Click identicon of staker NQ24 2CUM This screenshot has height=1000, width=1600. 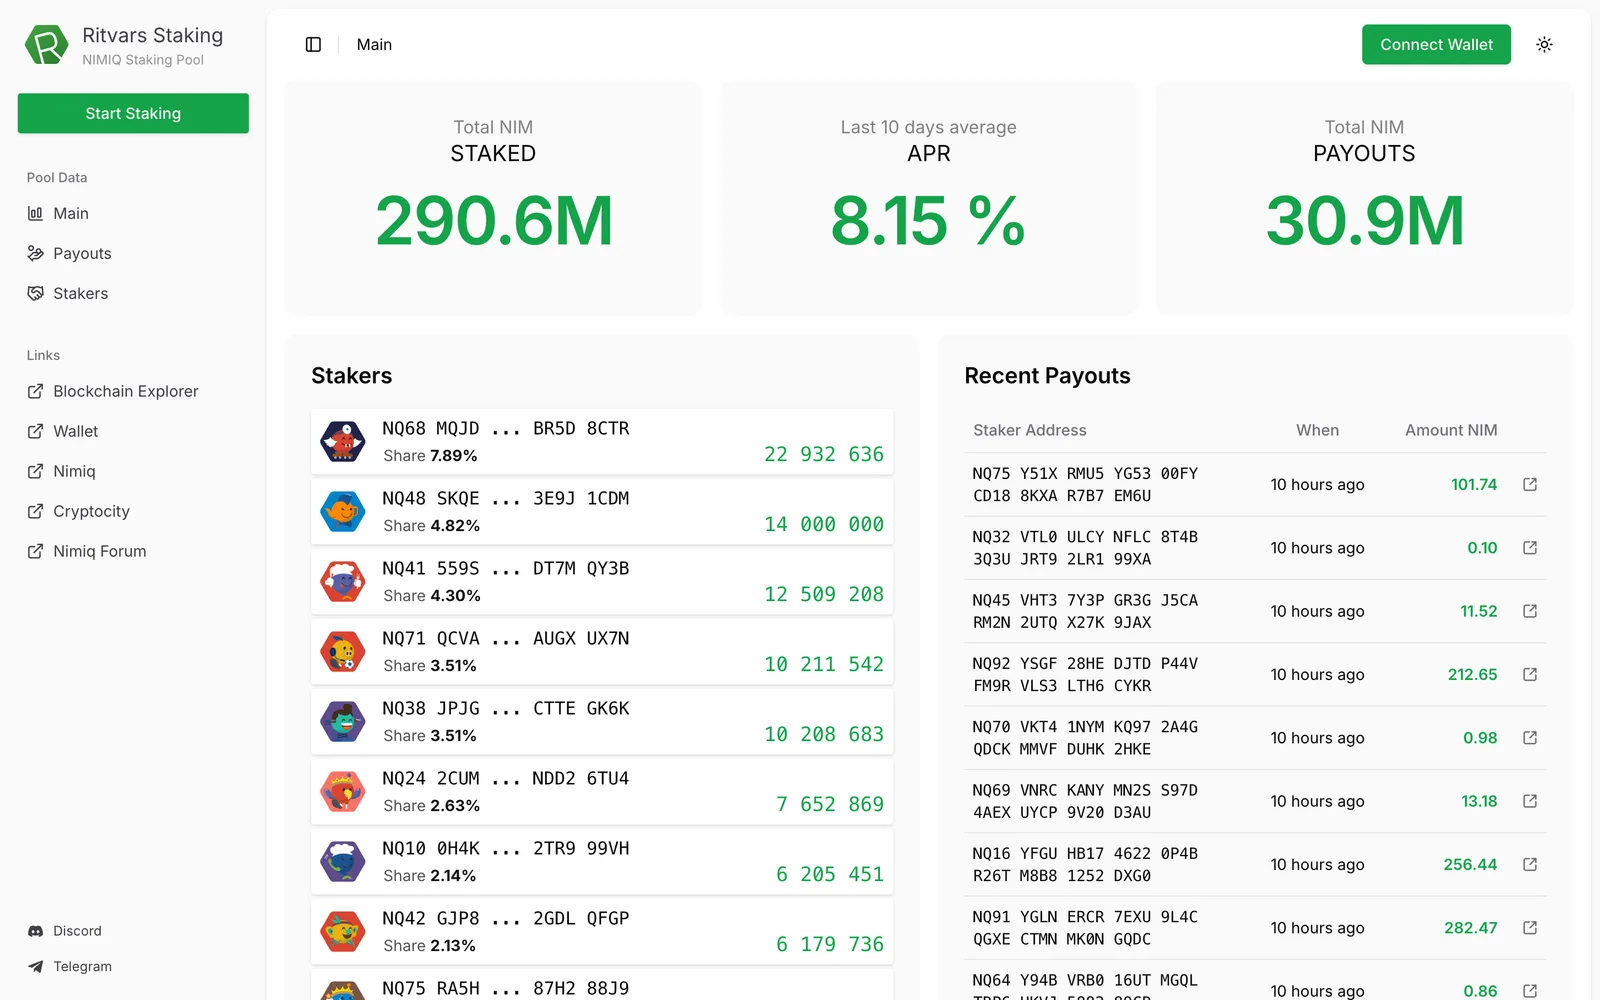click(x=343, y=791)
